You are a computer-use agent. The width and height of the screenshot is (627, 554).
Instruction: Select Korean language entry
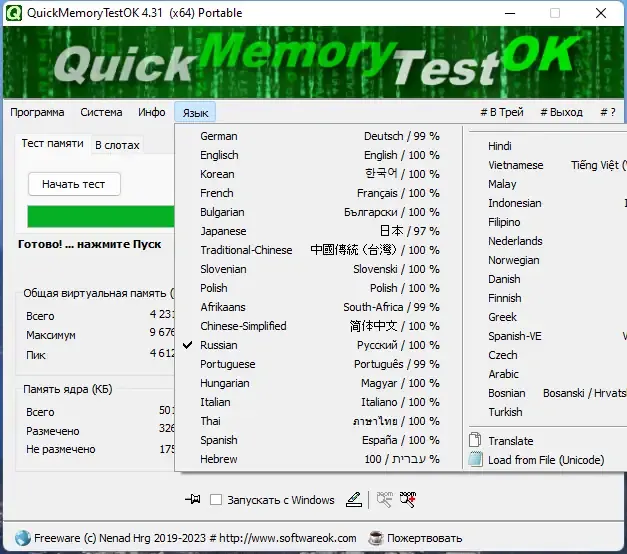(x=319, y=174)
